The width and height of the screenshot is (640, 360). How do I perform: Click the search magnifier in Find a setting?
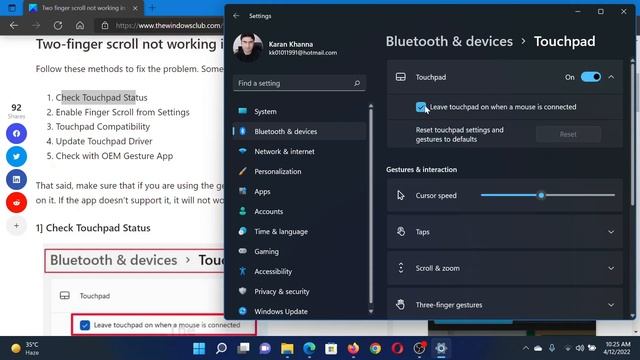pyautogui.click(x=357, y=83)
